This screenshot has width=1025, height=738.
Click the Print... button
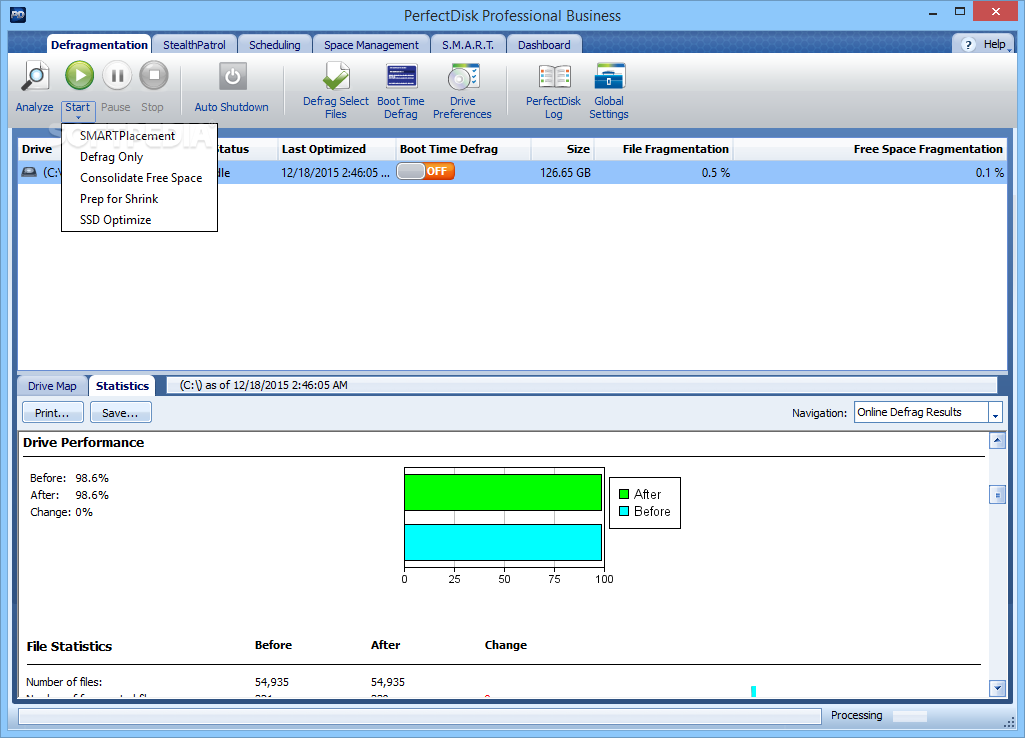pos(52,412)
